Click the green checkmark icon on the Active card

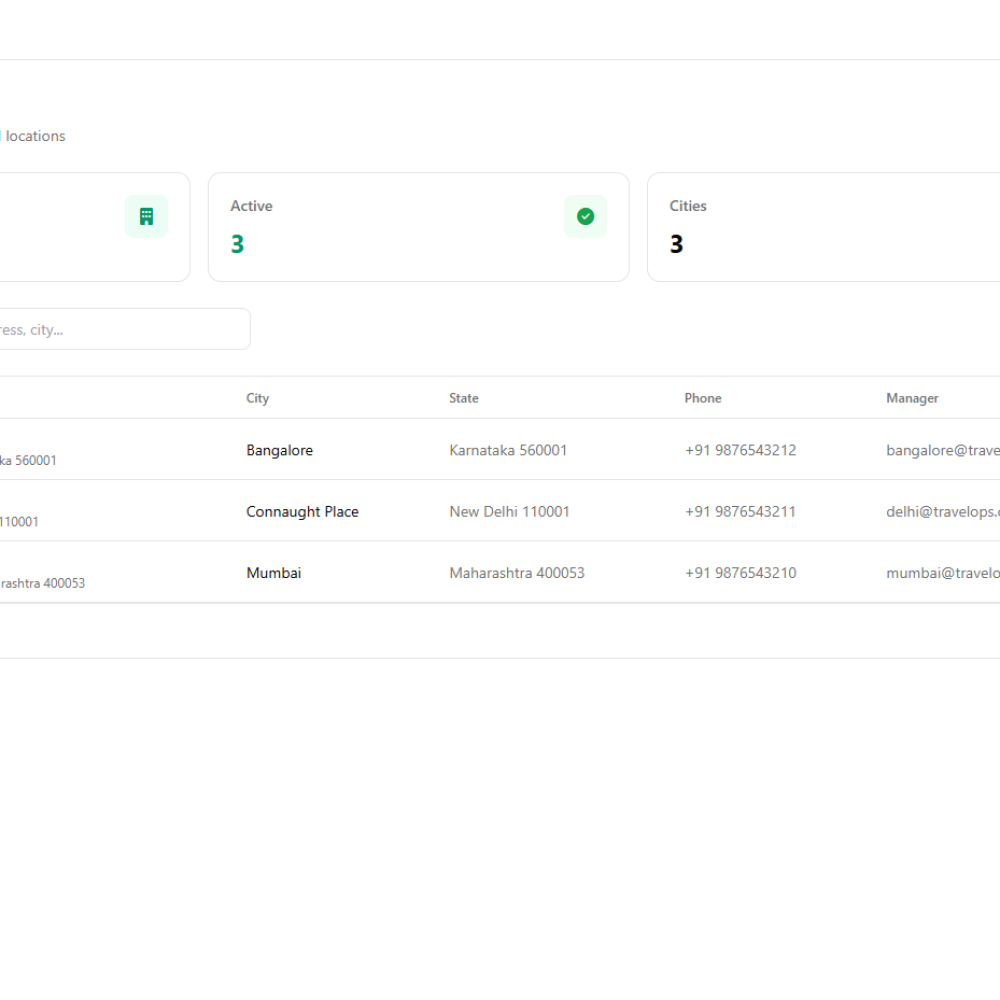[x=585, y=216]
